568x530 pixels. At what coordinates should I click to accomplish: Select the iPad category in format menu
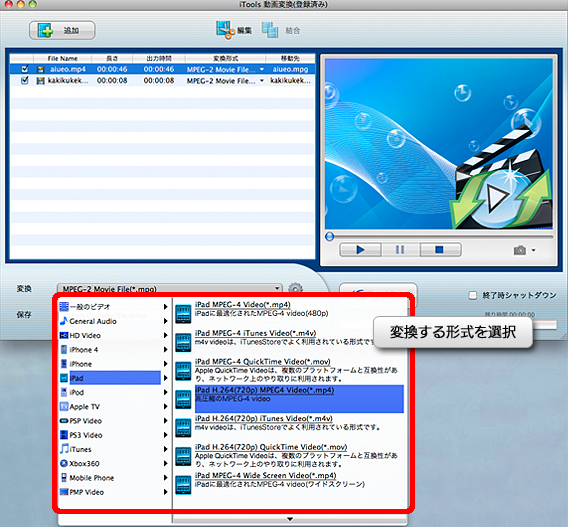[110, 378]
